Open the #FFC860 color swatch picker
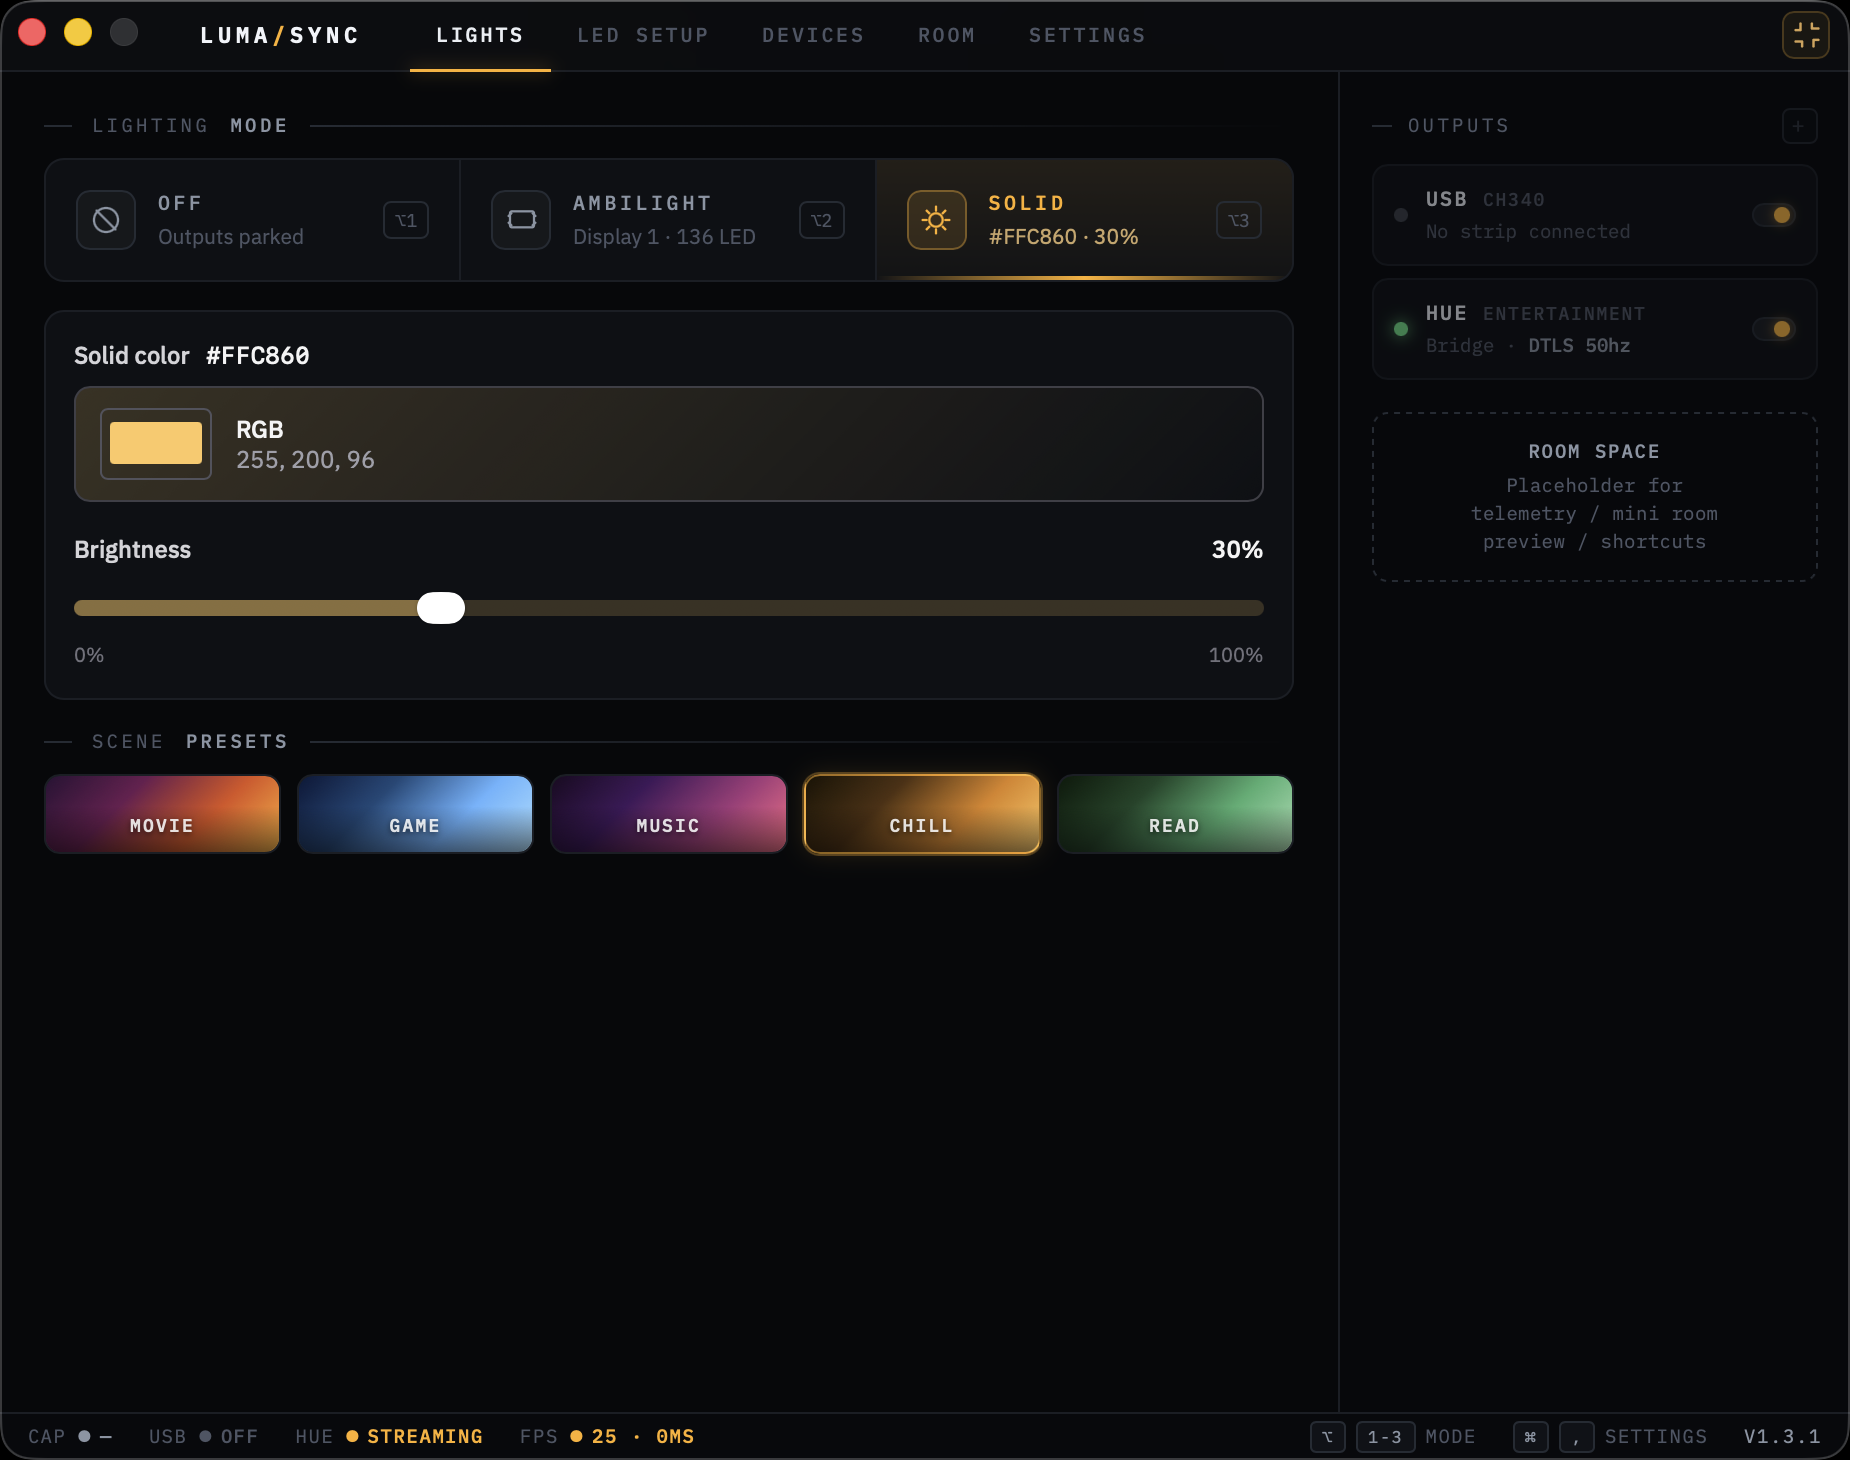Viewport: 1850px width, 1460px height. click(156, 443)
